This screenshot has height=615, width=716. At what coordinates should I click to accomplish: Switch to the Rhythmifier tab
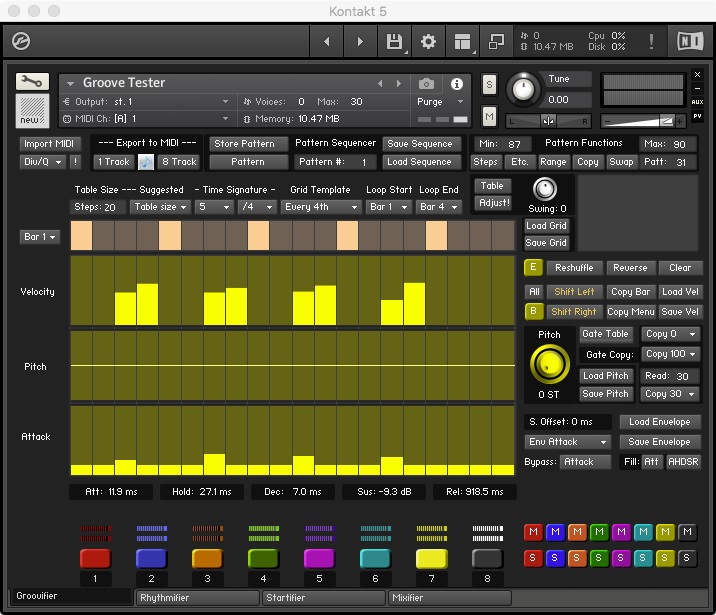click(x=197, y=598)
